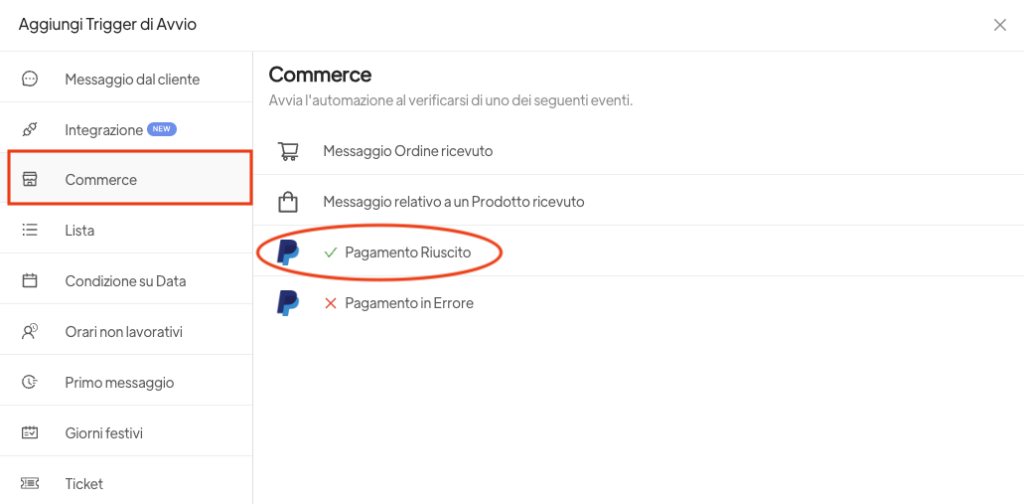Click the Primo messaggio clock icon

click(x=30, y=382)
